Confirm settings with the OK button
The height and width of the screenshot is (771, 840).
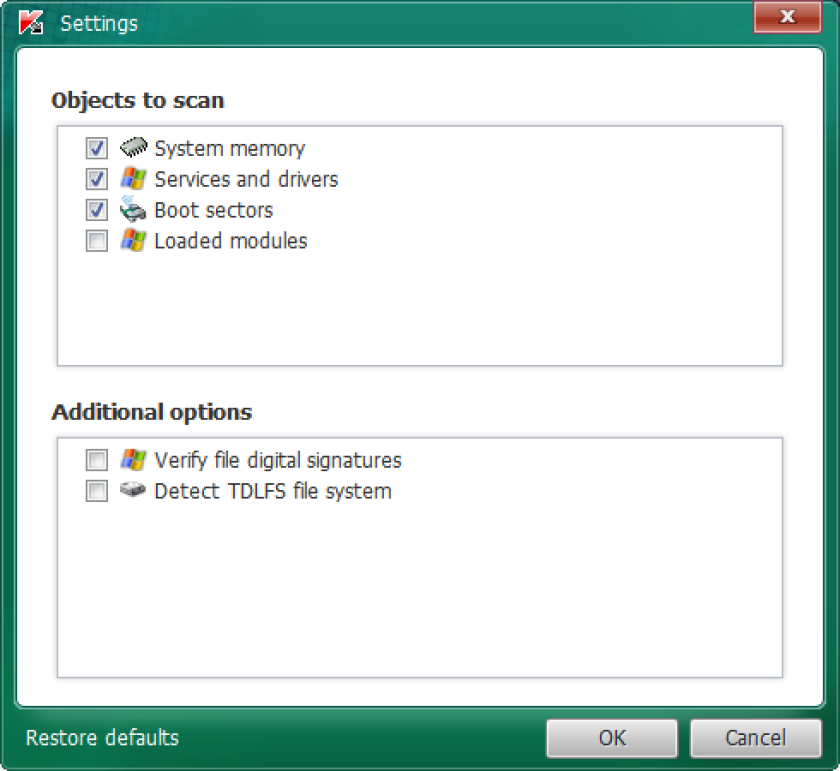pos(612,738)
